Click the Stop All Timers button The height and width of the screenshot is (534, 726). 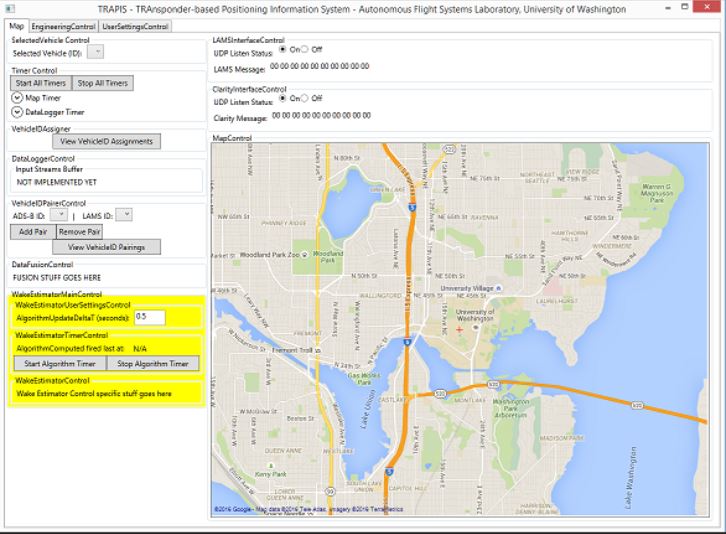[x=102, y=83]
